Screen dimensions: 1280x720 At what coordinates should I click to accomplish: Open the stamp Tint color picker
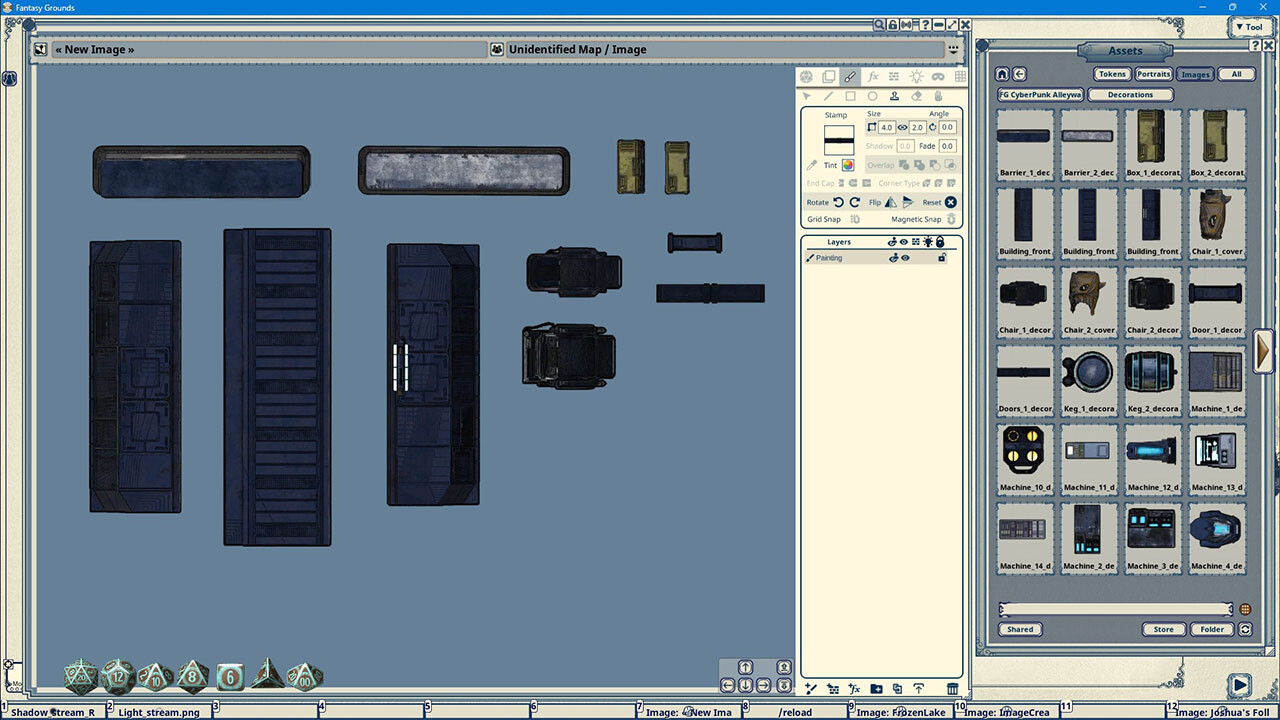[848, 165]
